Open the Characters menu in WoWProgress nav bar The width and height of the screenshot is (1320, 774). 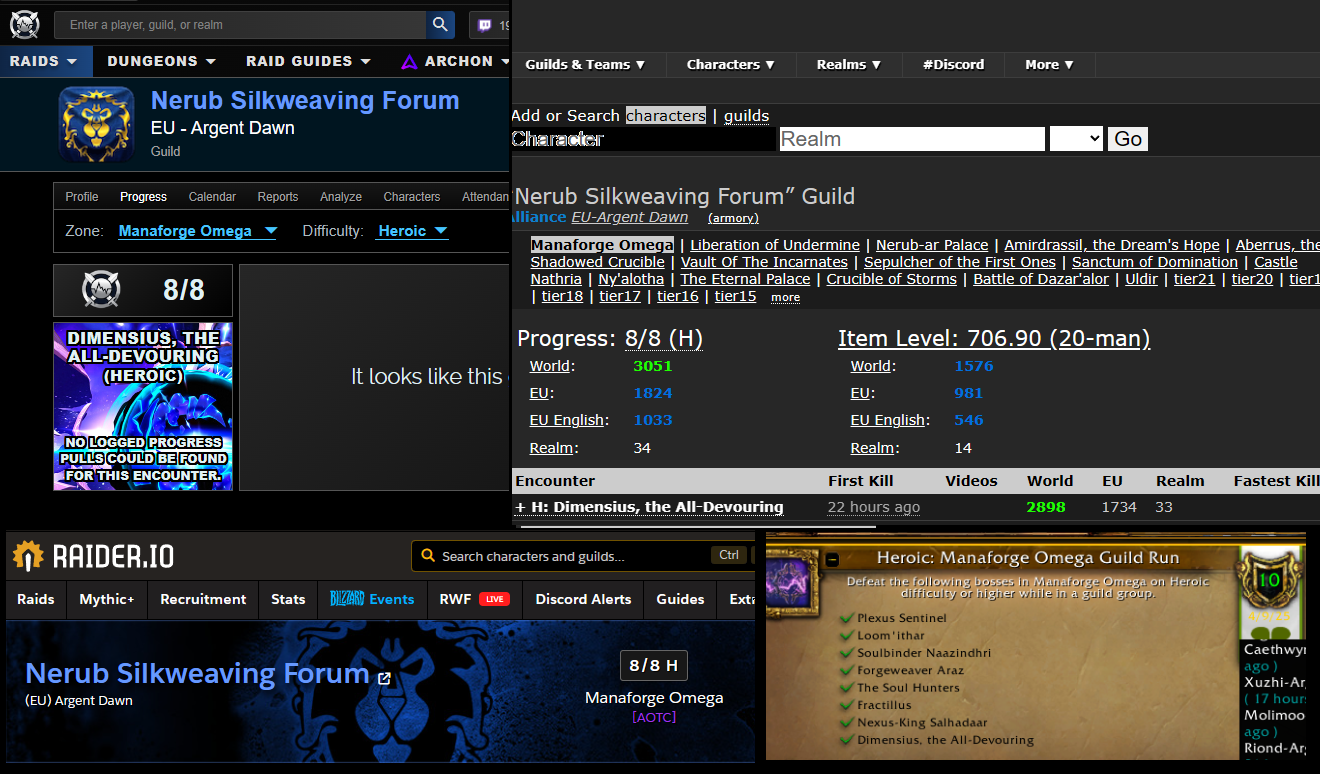click(x=731, y=64)
